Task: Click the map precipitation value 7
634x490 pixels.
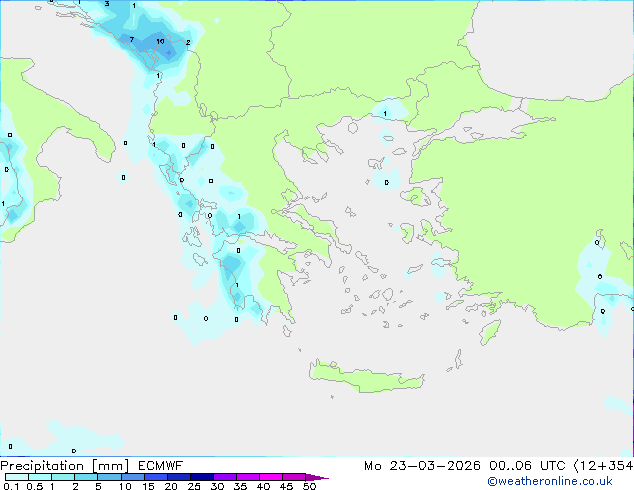Action: click(x=132, y=40)
